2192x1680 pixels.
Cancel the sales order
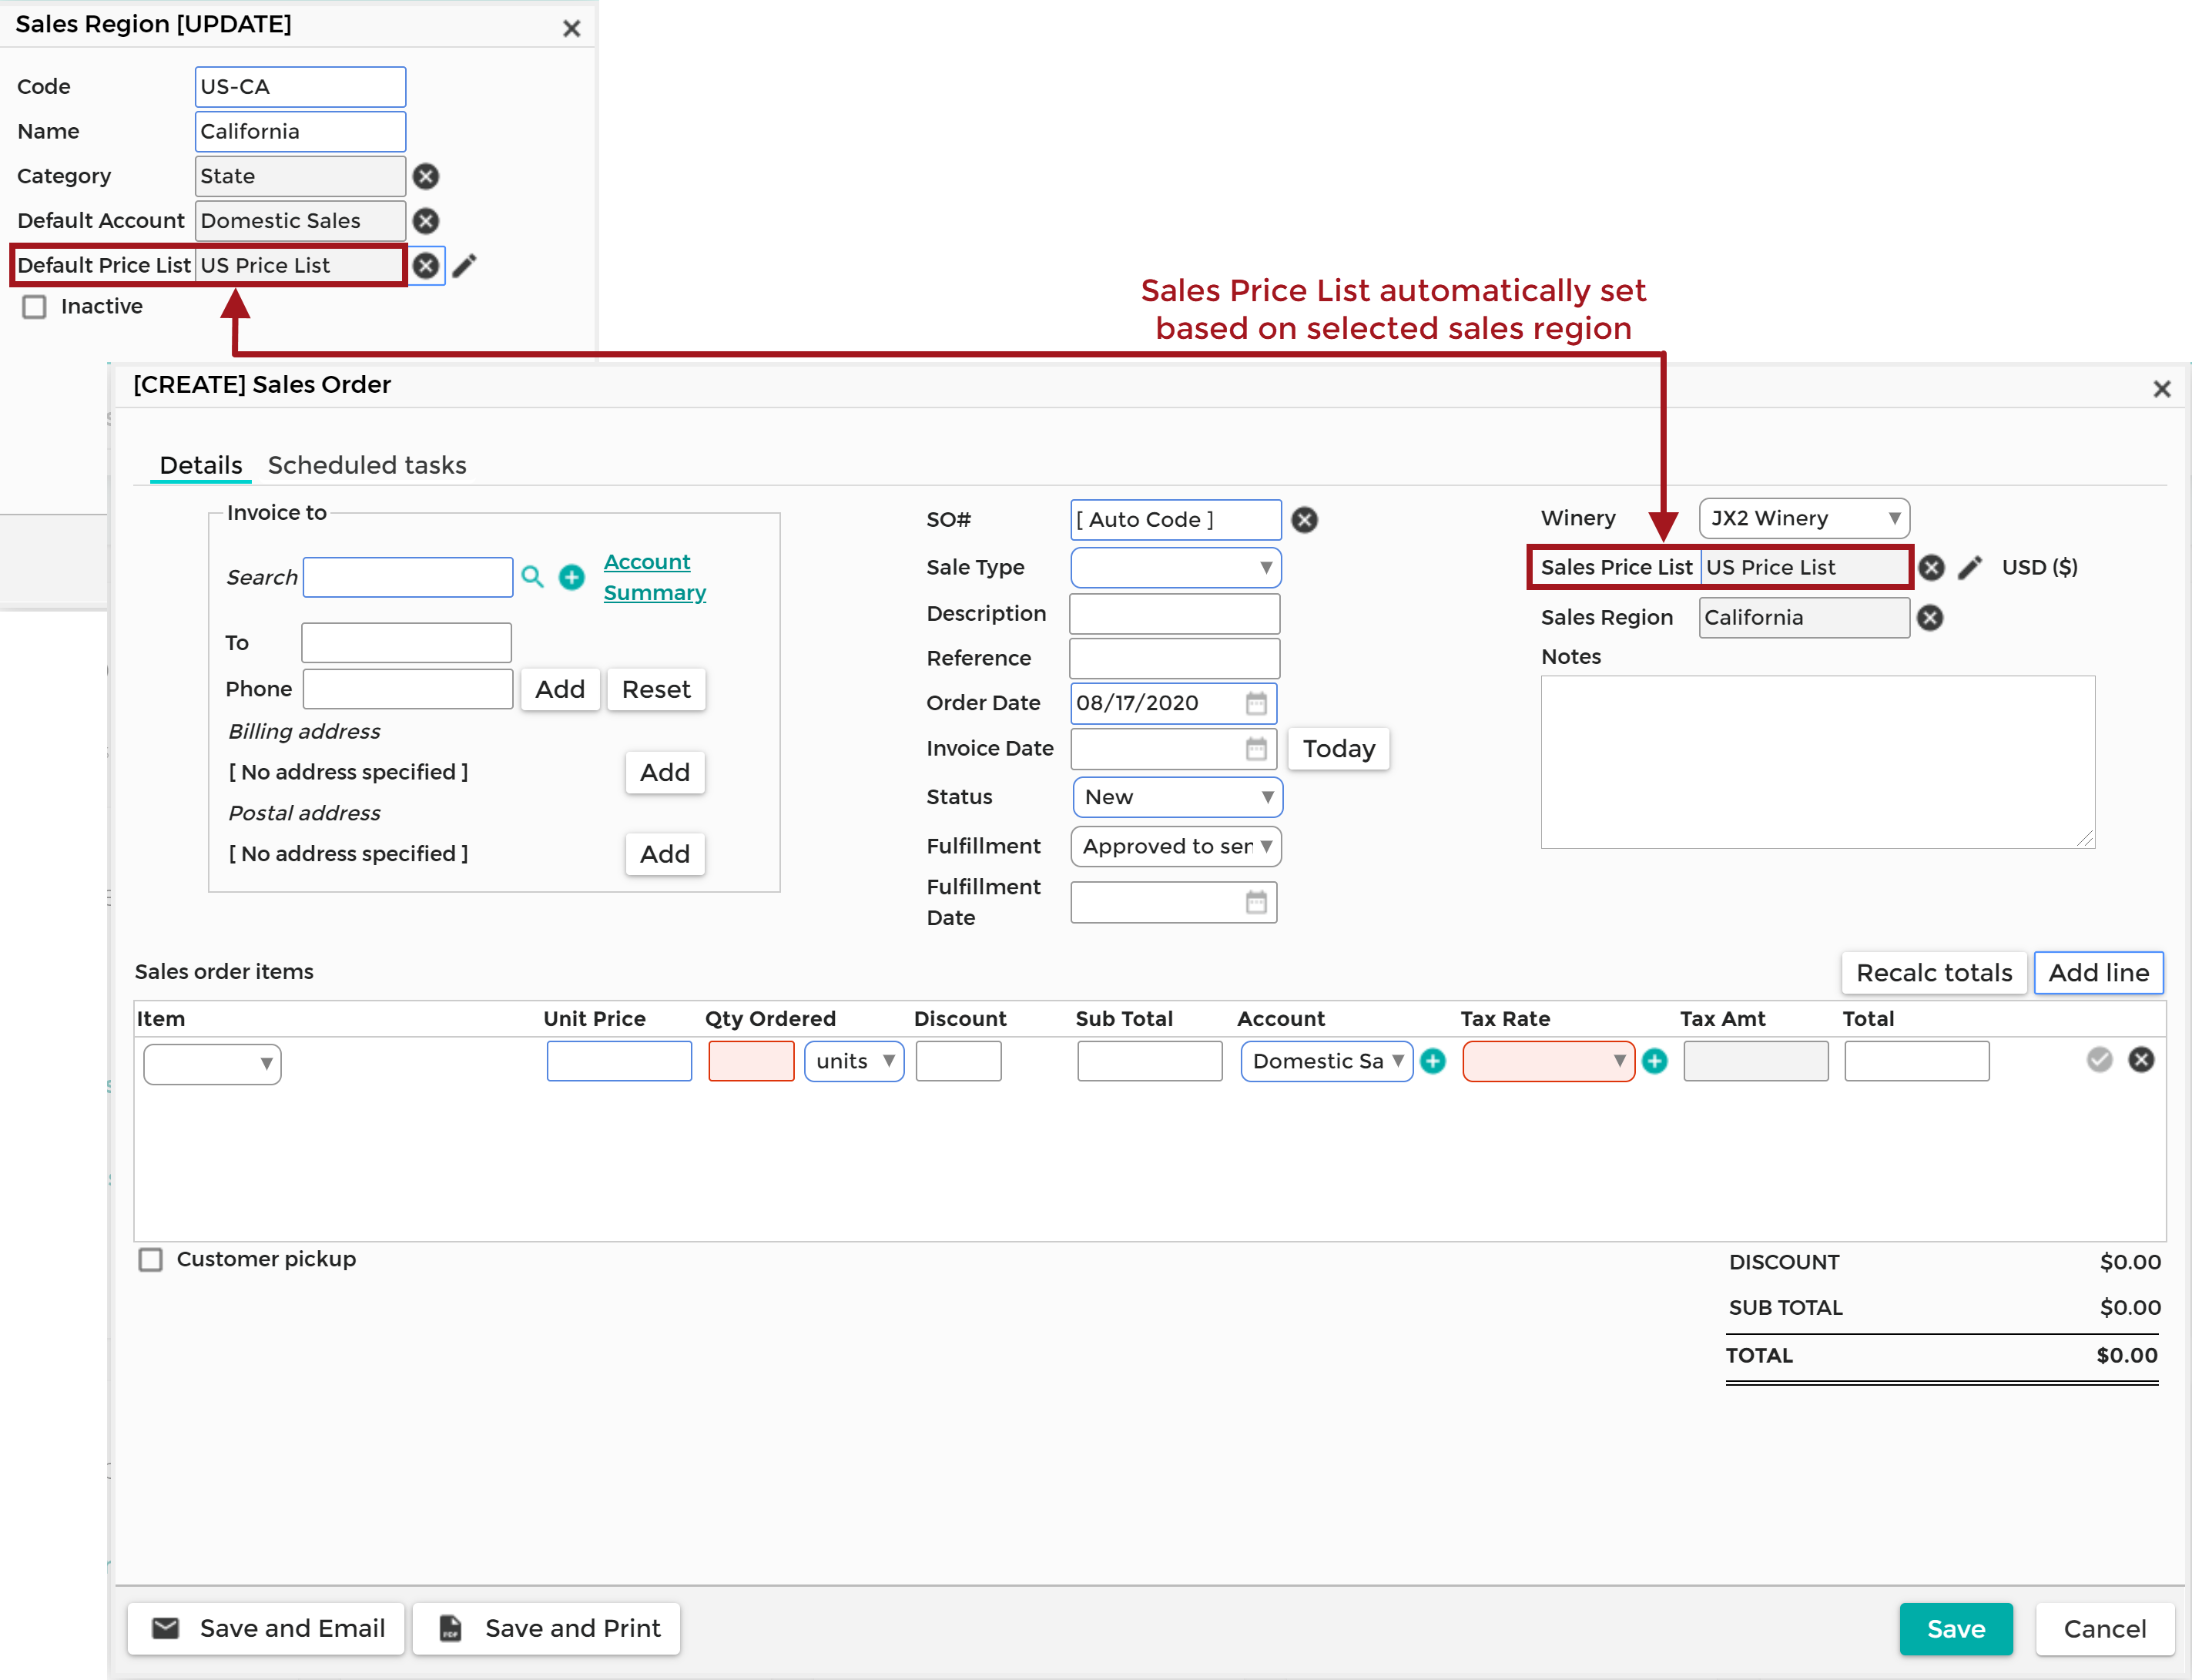[x=2105, y=1629]
